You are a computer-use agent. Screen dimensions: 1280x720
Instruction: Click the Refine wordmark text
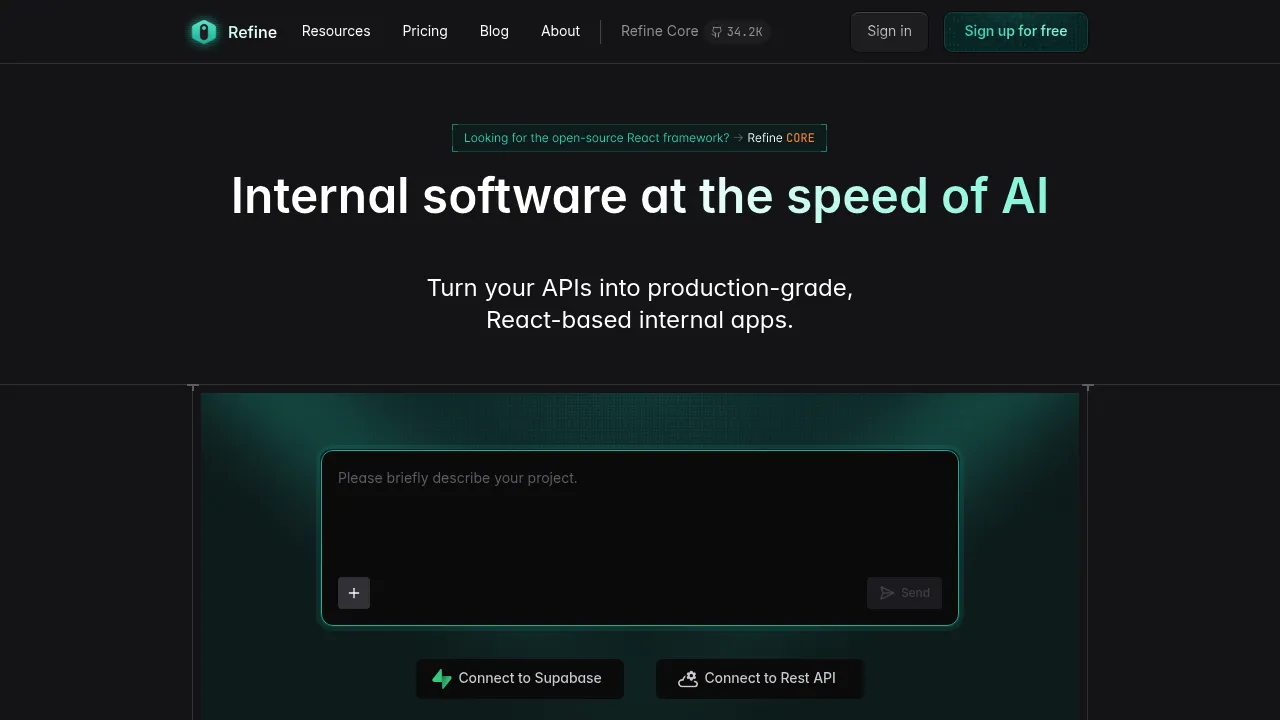(x=252, y=32)
